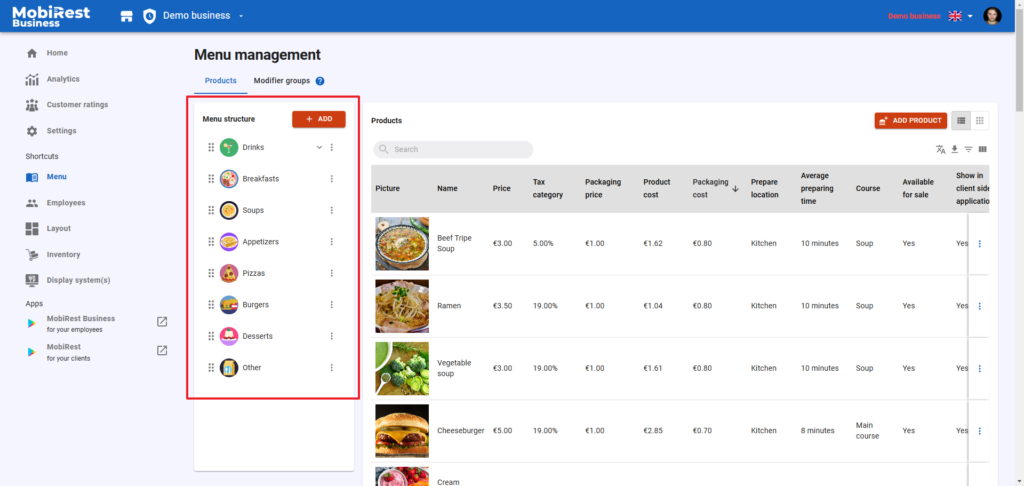Open the filter list icon
Screen dimensions: 1024x486
coord(968,150)
